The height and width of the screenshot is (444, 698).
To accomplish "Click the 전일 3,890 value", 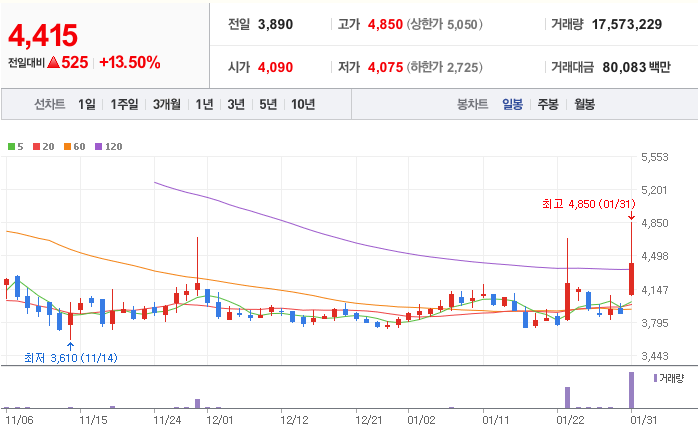I will coord(275,24).
